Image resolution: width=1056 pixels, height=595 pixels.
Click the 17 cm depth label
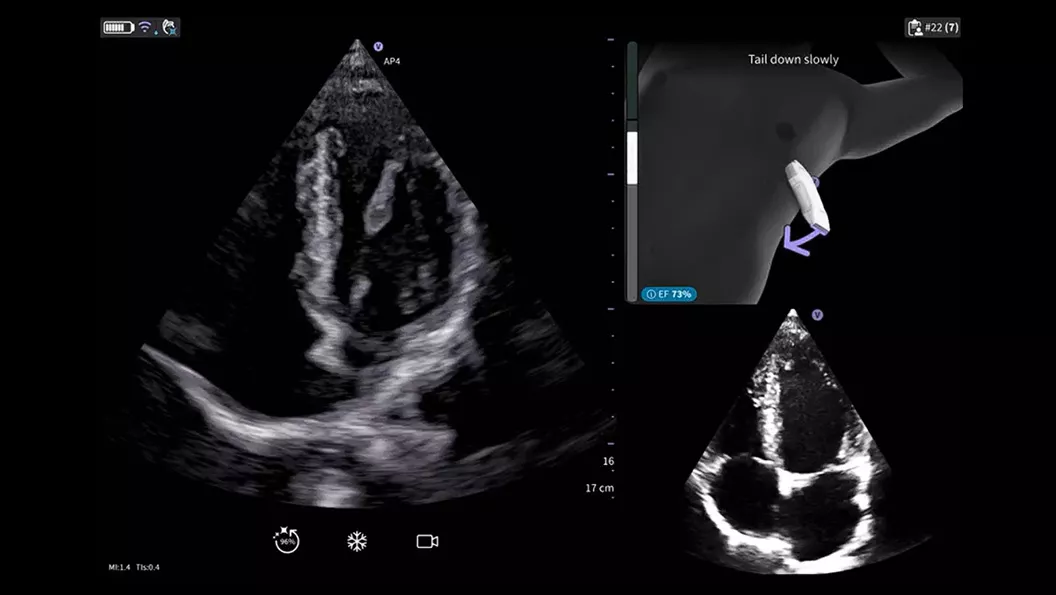[x=599, y=488]
